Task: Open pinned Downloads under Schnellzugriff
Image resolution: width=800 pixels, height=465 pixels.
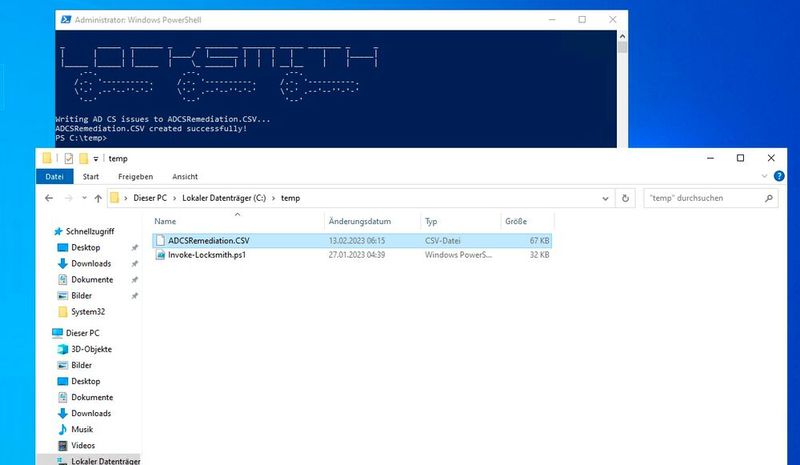Action: (x=91, y=263)
